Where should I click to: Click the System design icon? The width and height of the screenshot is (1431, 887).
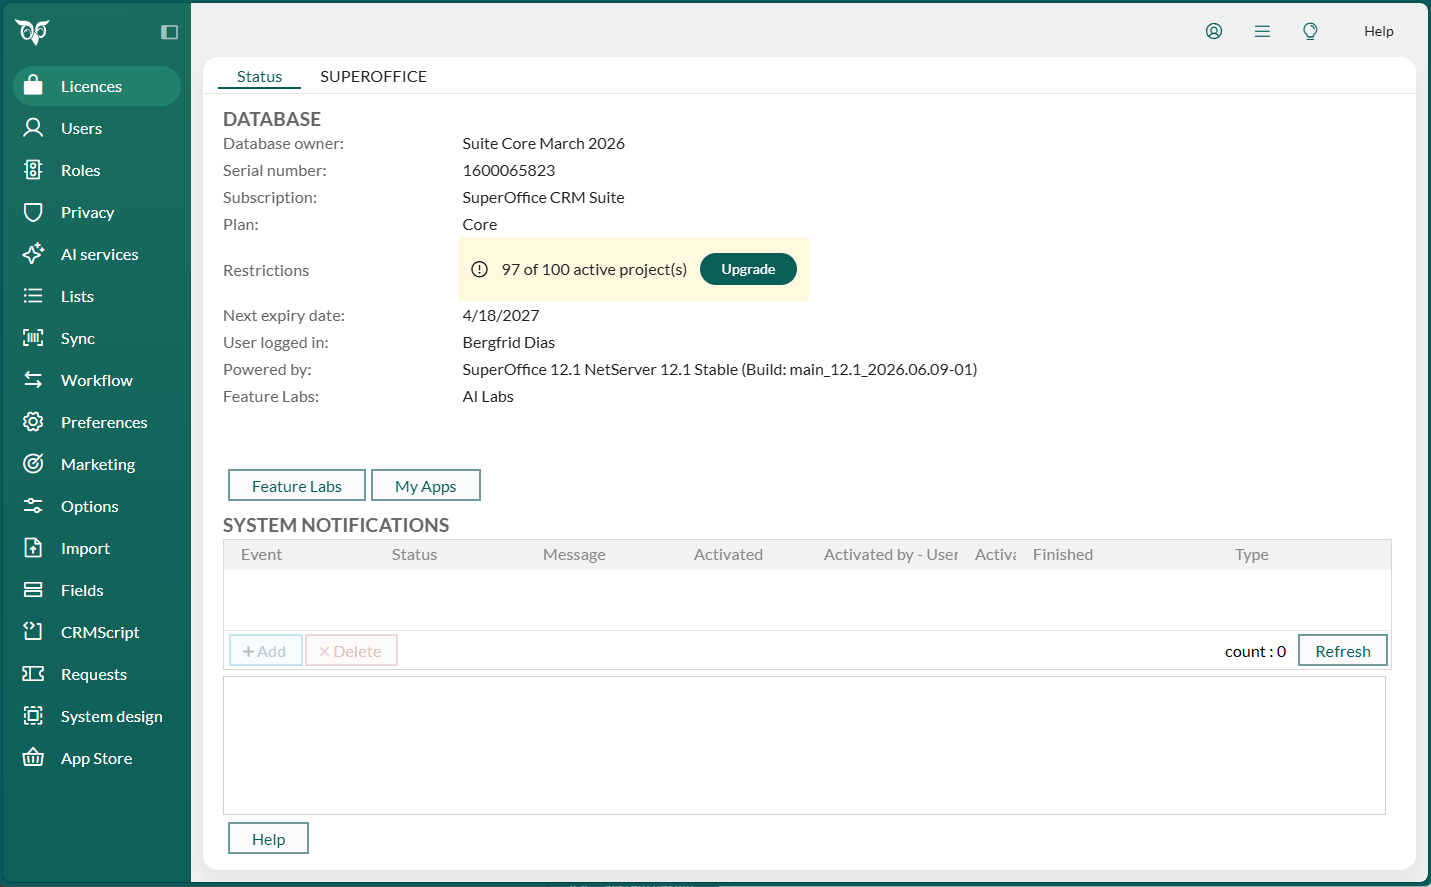(x=33, y=716)
